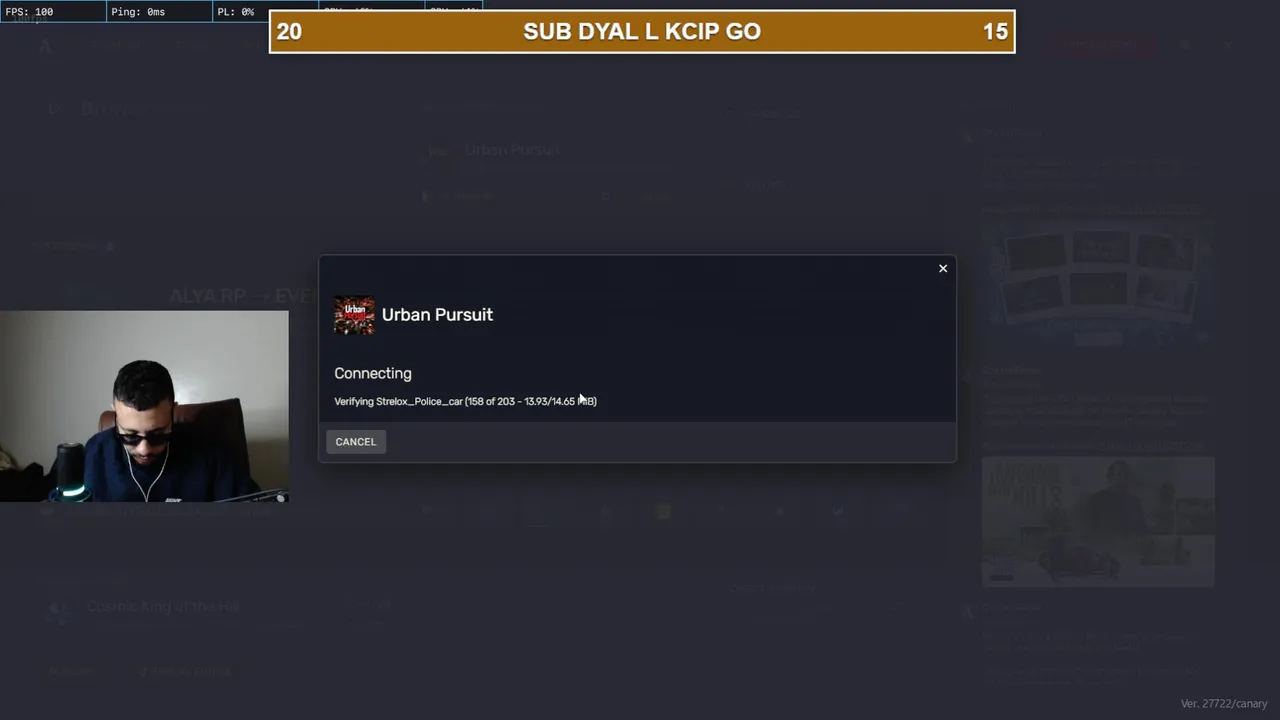Click the Ver. 27722/canary version label

(x=1224, y=704)
